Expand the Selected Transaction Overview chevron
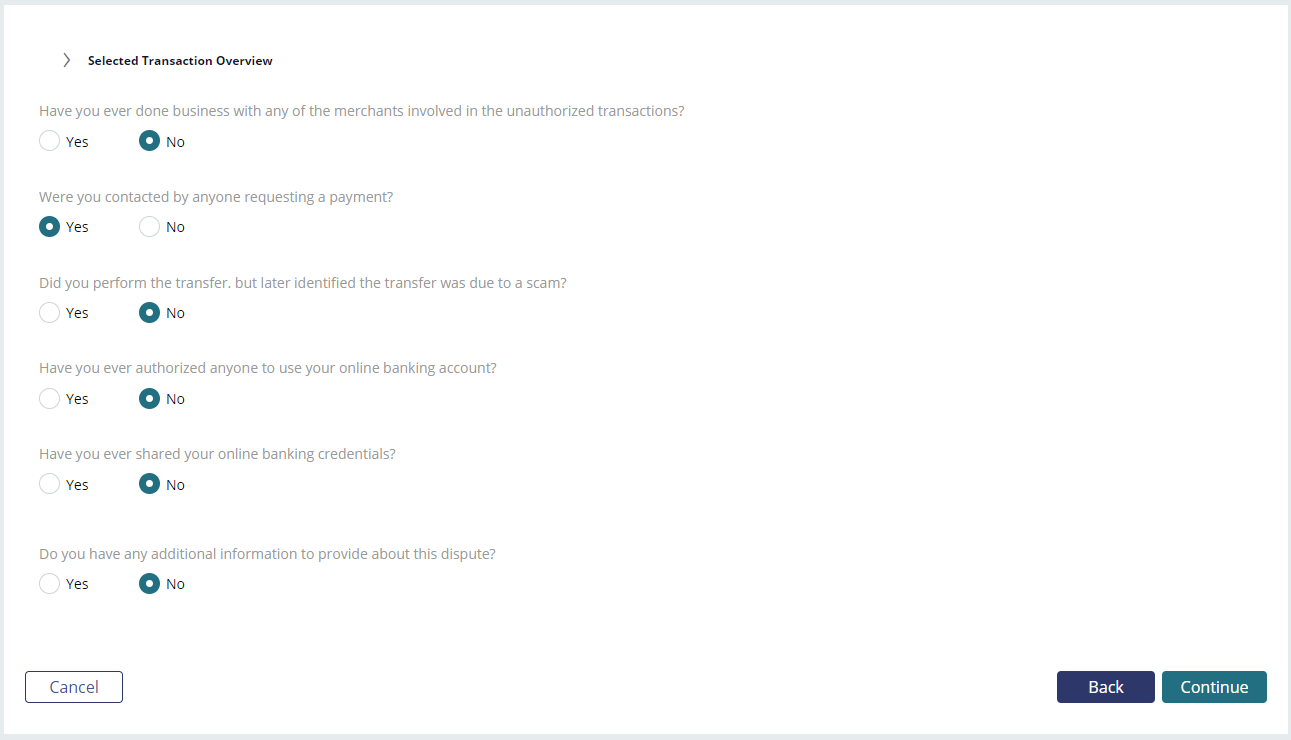Viewport: 1291px width, 740px height. point(67,60)
